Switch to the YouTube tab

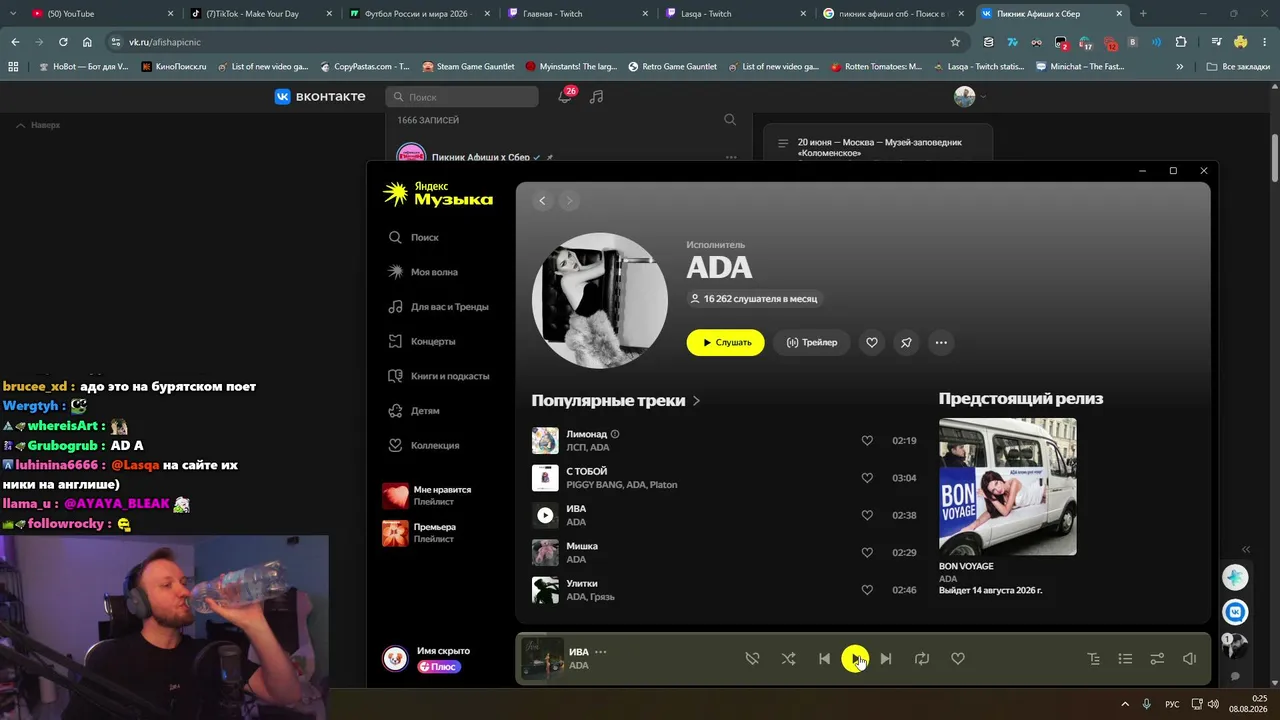tap(104, 14)
